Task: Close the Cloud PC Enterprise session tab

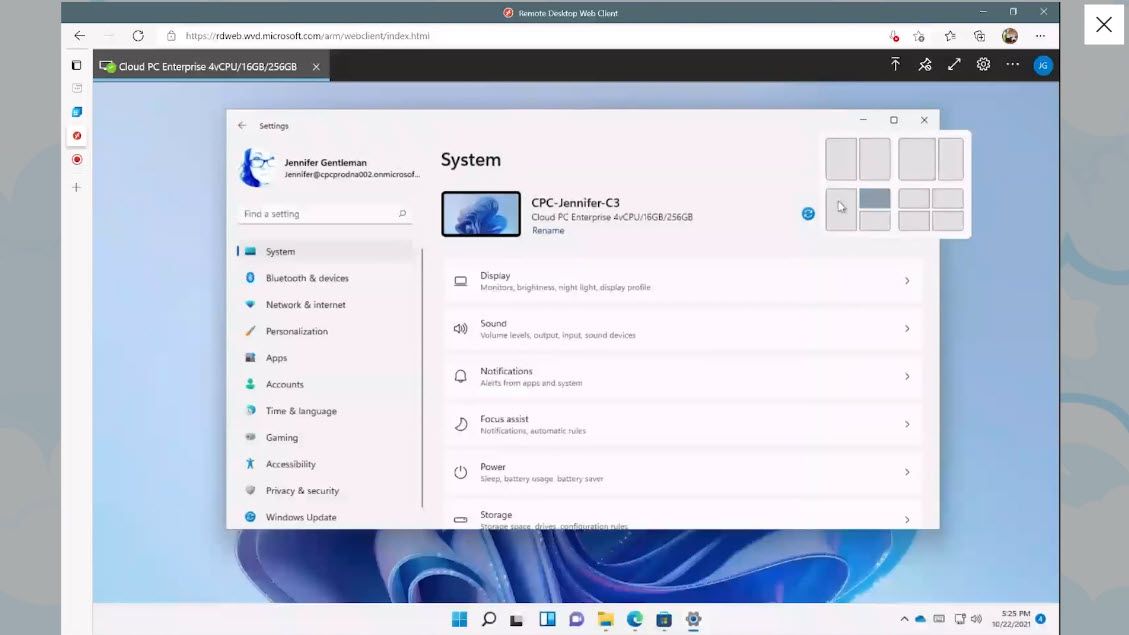Action: point(316,66)
